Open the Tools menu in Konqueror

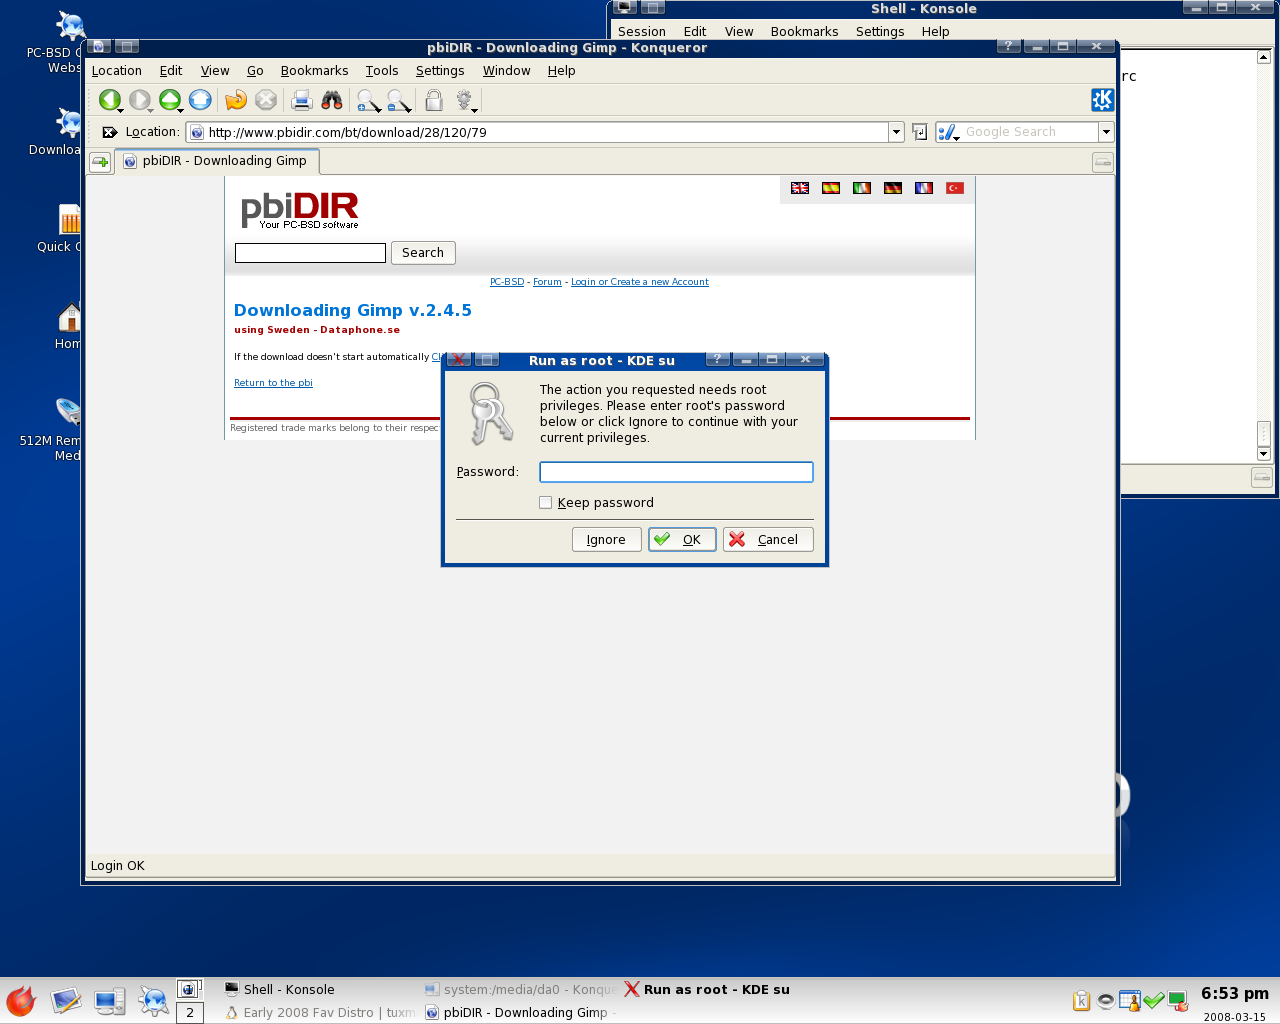[382, 71]
